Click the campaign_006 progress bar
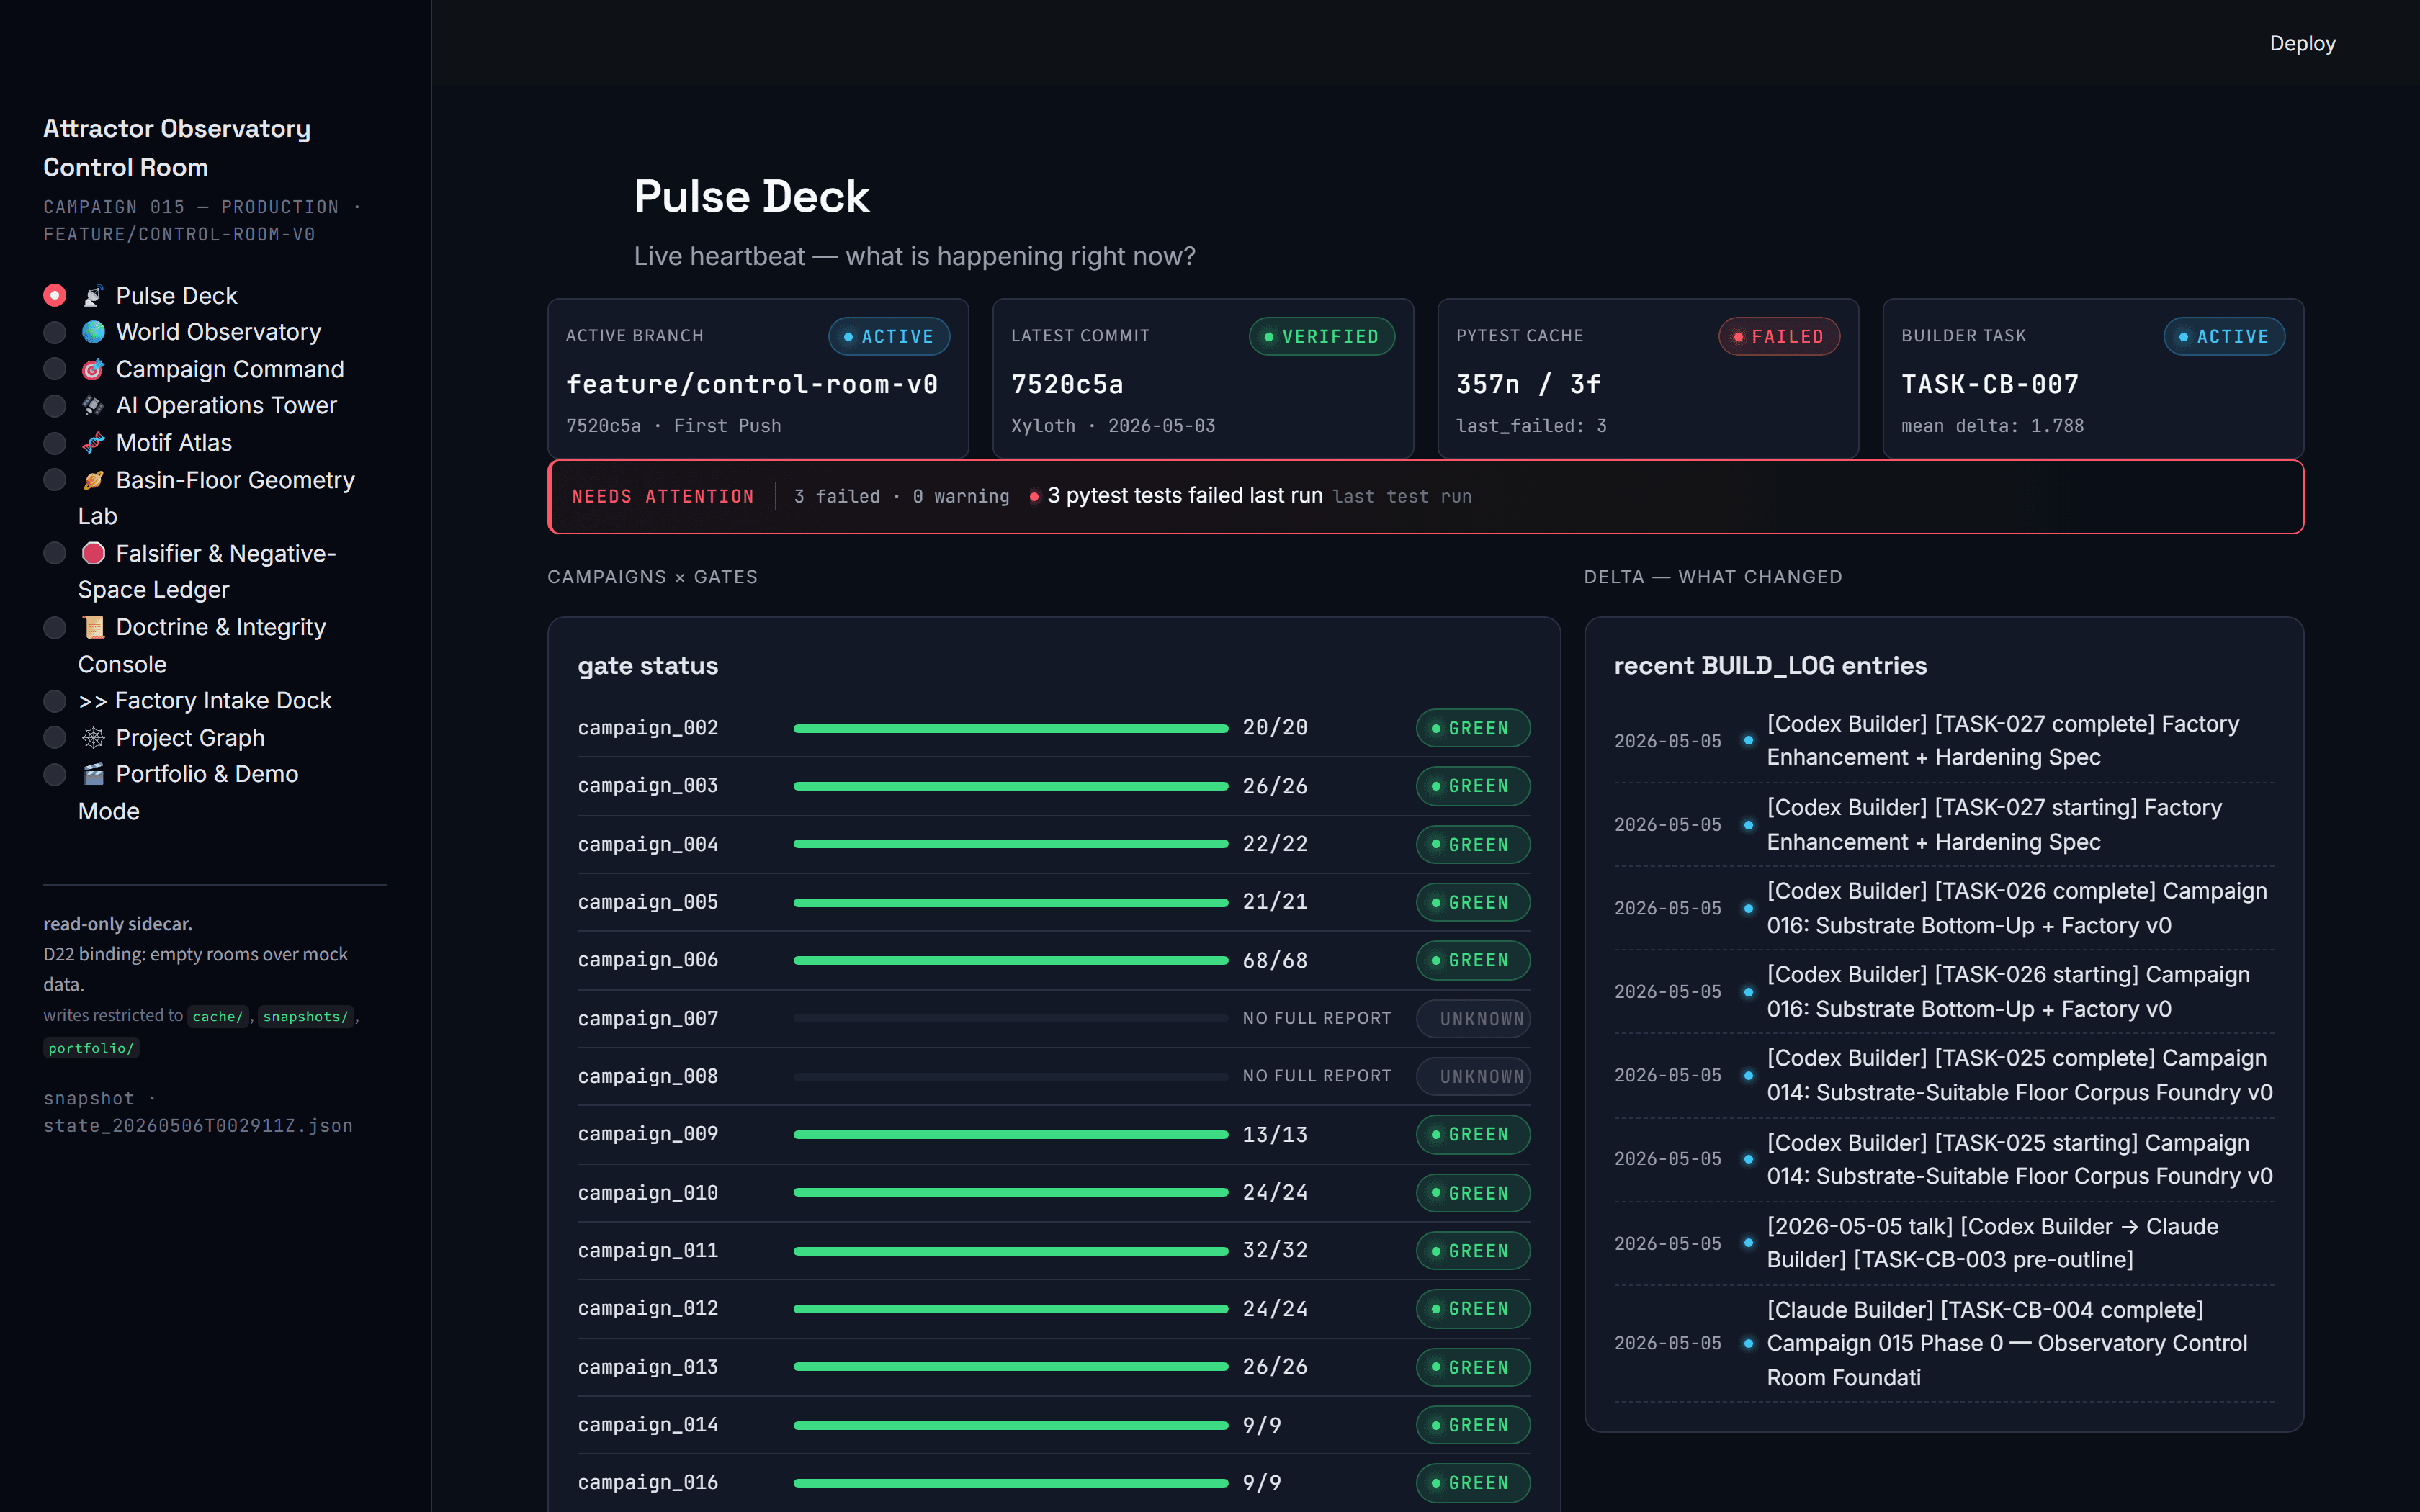Viewport: 2420px width, 1512px height. (x=1010, y=960)
